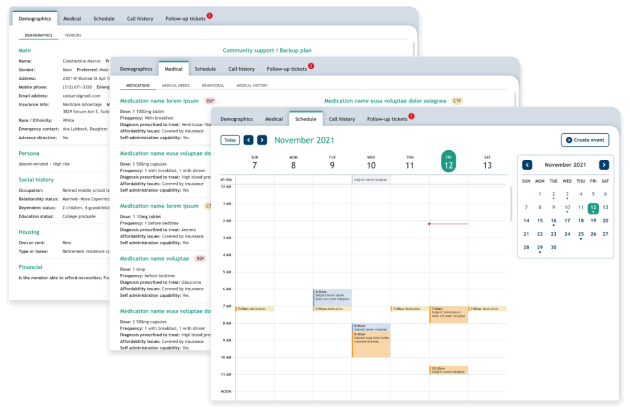Screen dimensions: 630x413
Task: Open Saturday 7:00am Medication event
Action: click(x=488, y=309)
